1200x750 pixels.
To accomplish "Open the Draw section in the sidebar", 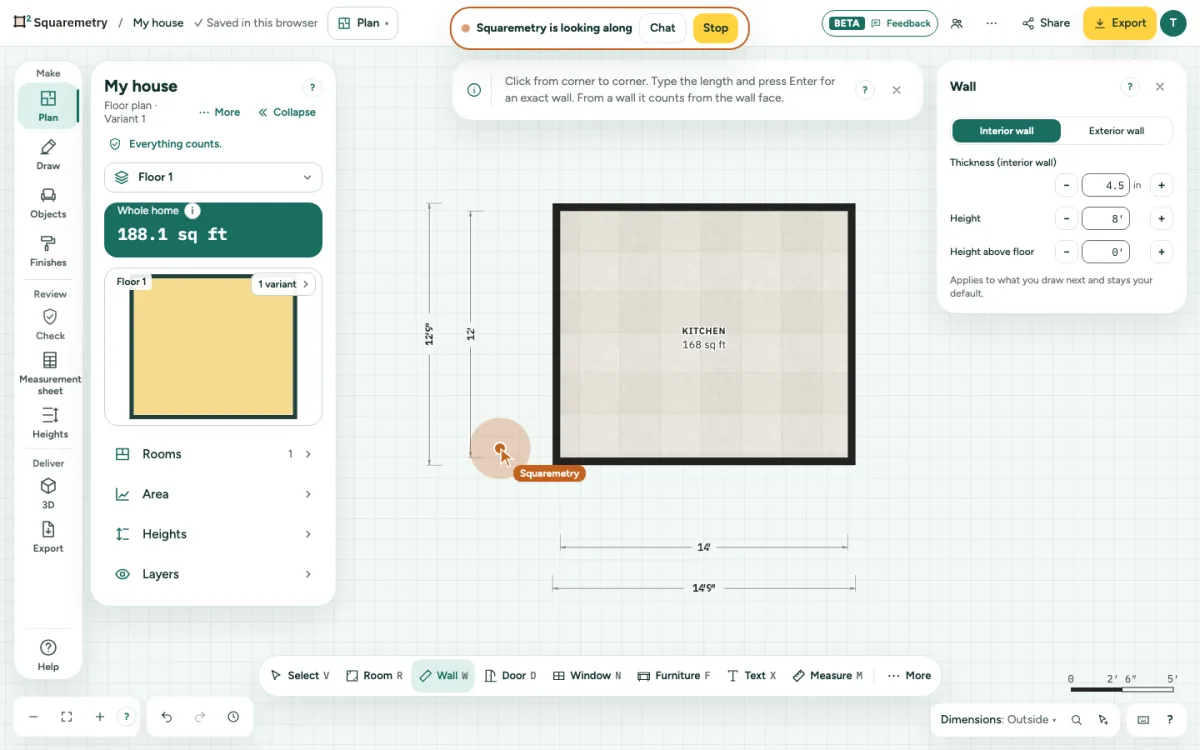I will click(48, 155).
